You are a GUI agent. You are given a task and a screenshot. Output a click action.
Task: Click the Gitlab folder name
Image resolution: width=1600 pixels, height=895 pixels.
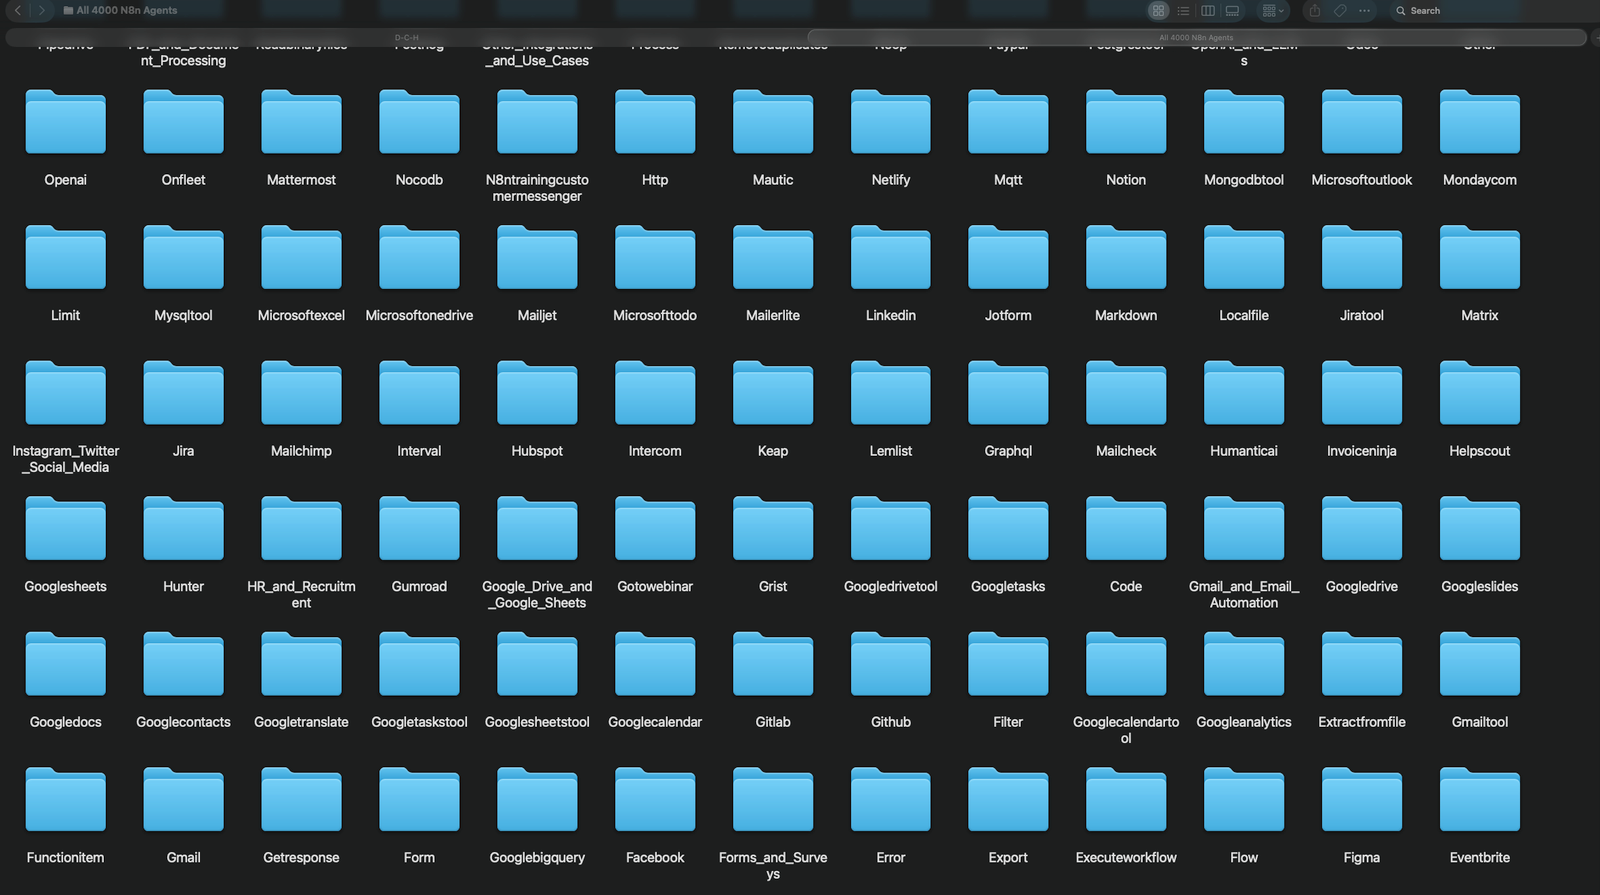773,722
